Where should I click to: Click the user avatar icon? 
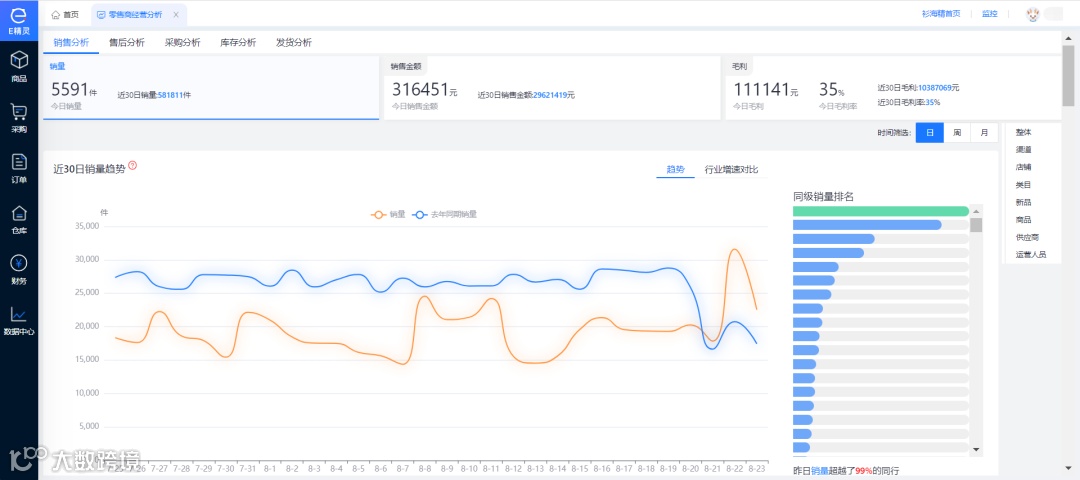[1032, 14]
